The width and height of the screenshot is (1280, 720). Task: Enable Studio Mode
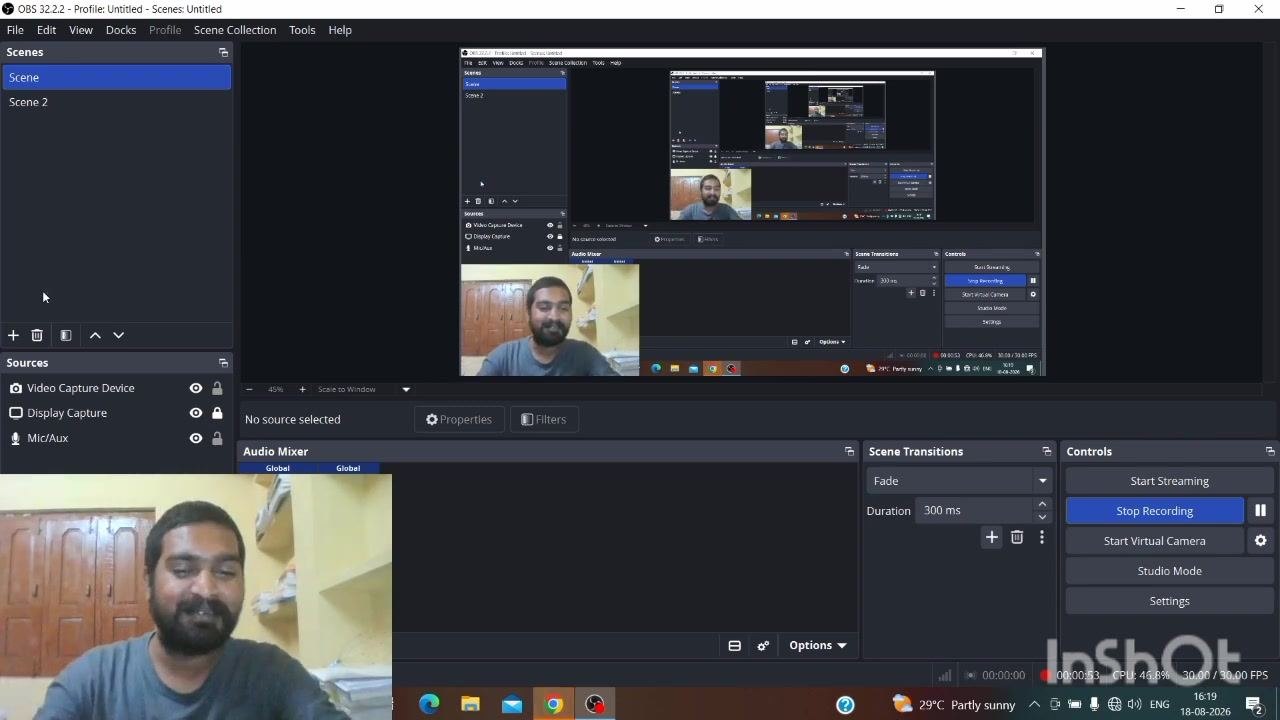[x=1169, y=571]
